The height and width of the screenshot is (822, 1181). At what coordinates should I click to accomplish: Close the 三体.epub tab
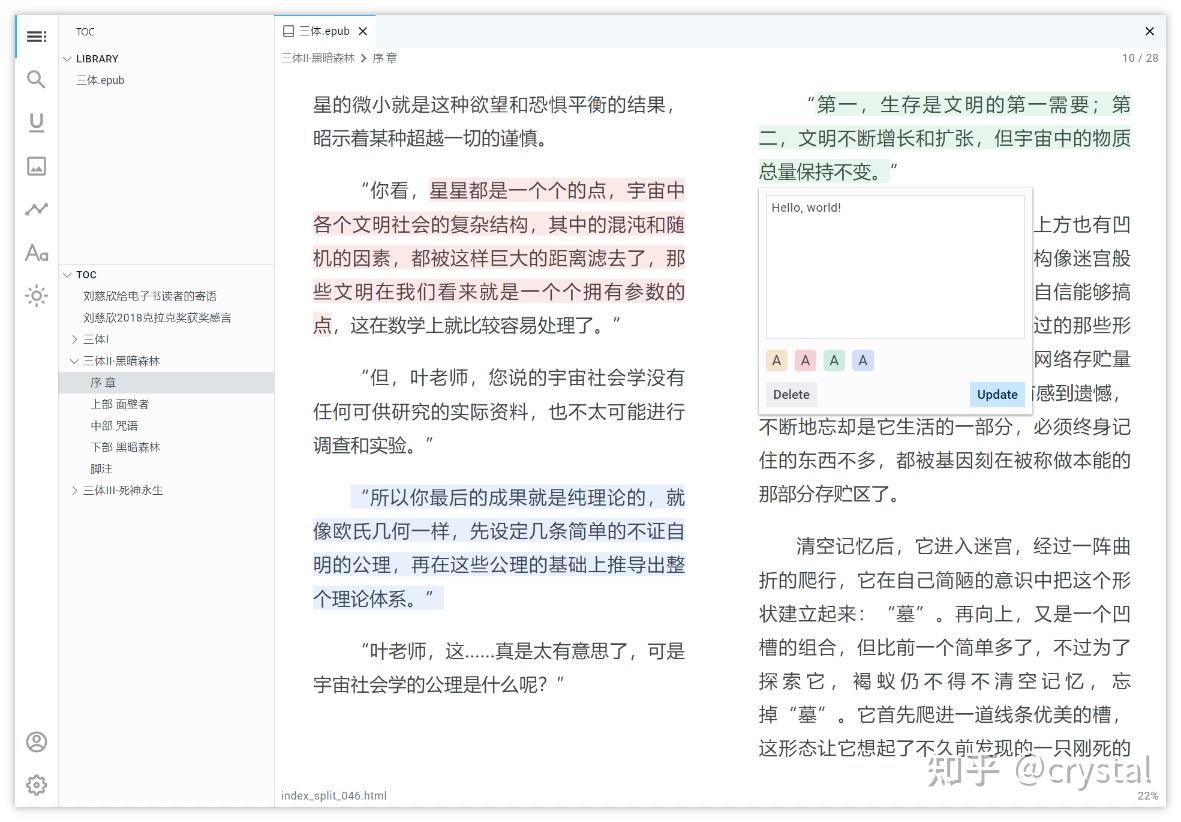pos(363,32)
